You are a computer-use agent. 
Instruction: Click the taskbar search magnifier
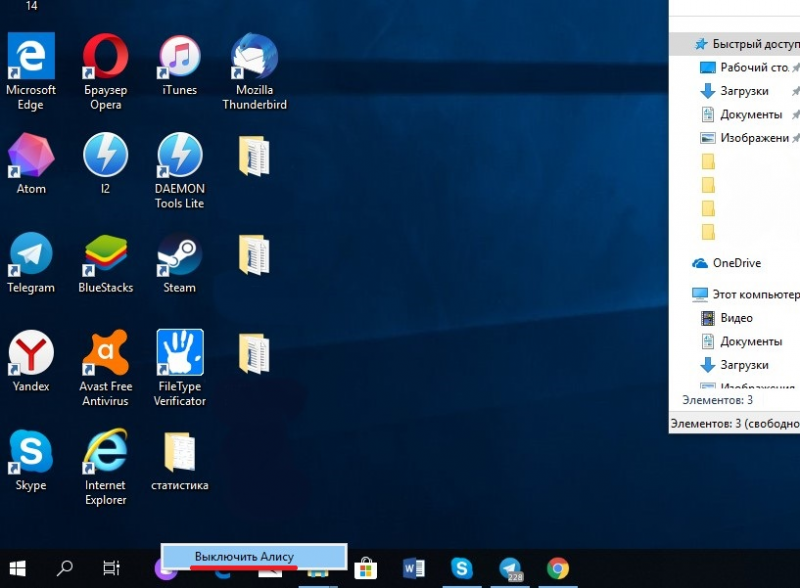pyautogui.click(x=64, y=568)
